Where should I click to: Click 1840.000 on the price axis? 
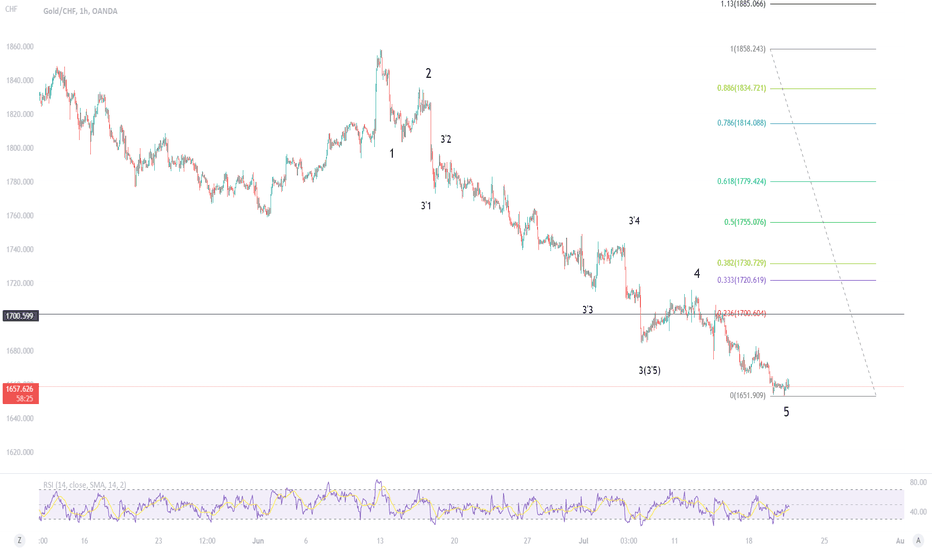coord(20,80)
